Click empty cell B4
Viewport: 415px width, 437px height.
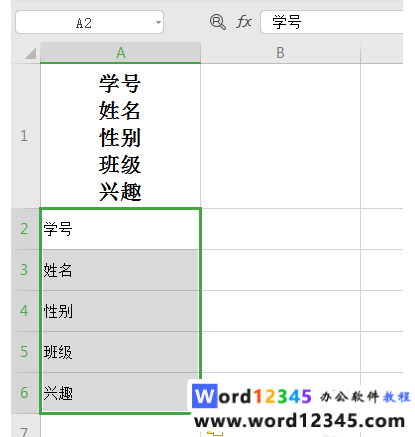coord(280,311)
